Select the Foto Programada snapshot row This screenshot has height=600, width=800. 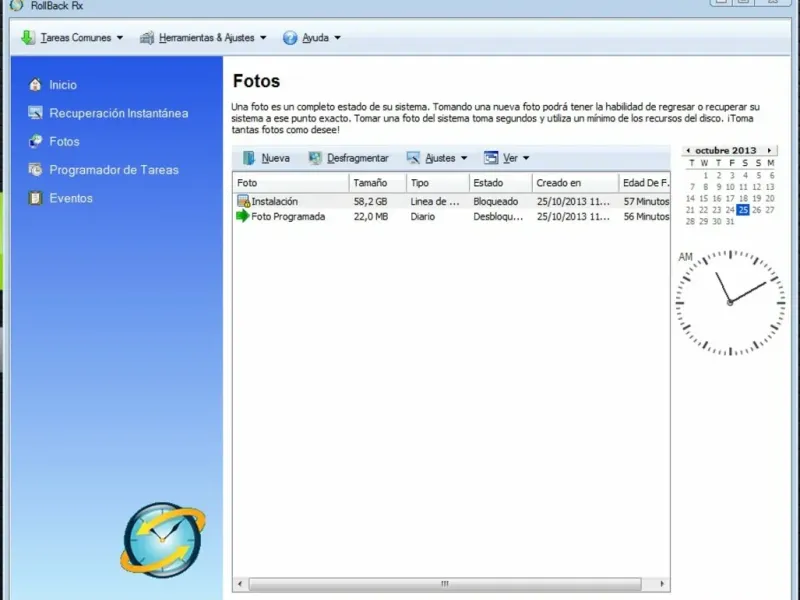pos(452,216)
